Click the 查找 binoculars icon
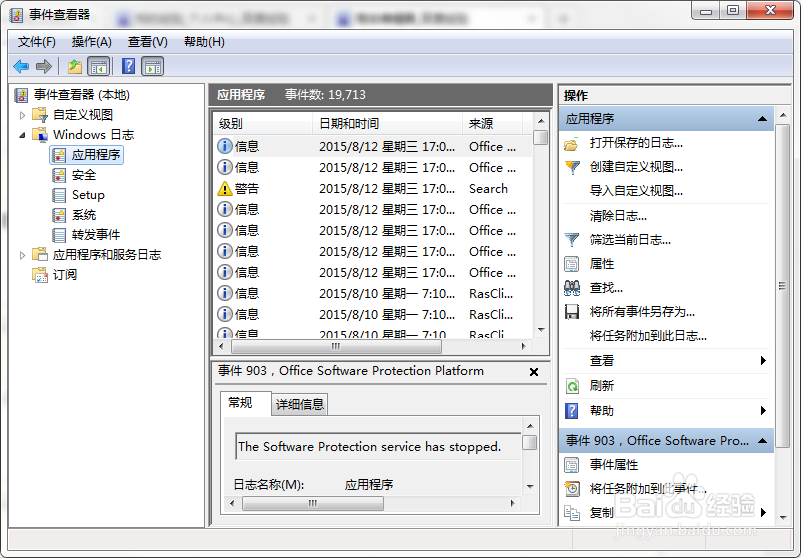The width and height of the screenshot is (801, 558). [572, 288]
